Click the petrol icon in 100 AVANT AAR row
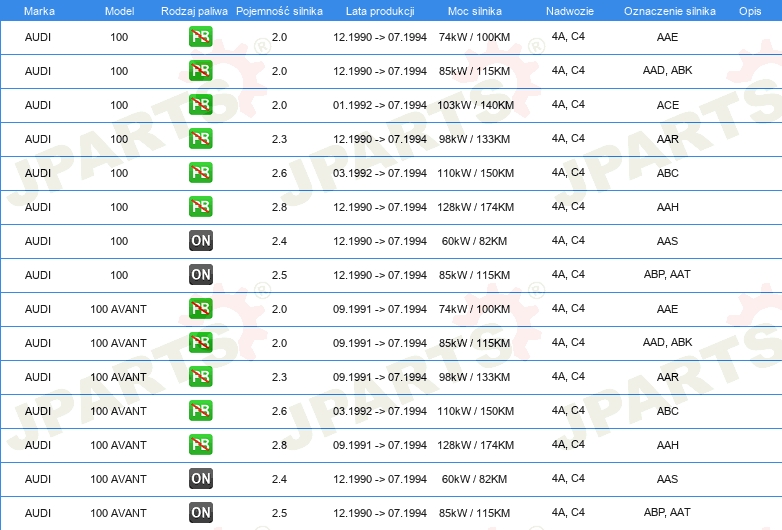 pos(200,376)
